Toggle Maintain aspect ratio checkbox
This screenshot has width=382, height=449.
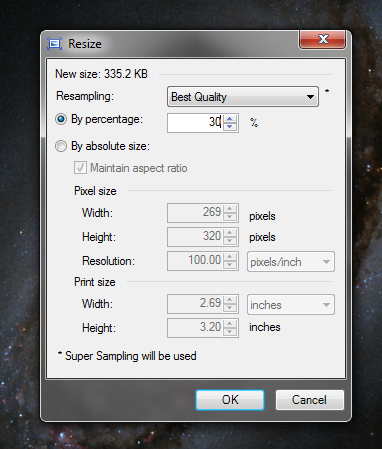pyautogui.click(x=80, y=168)
